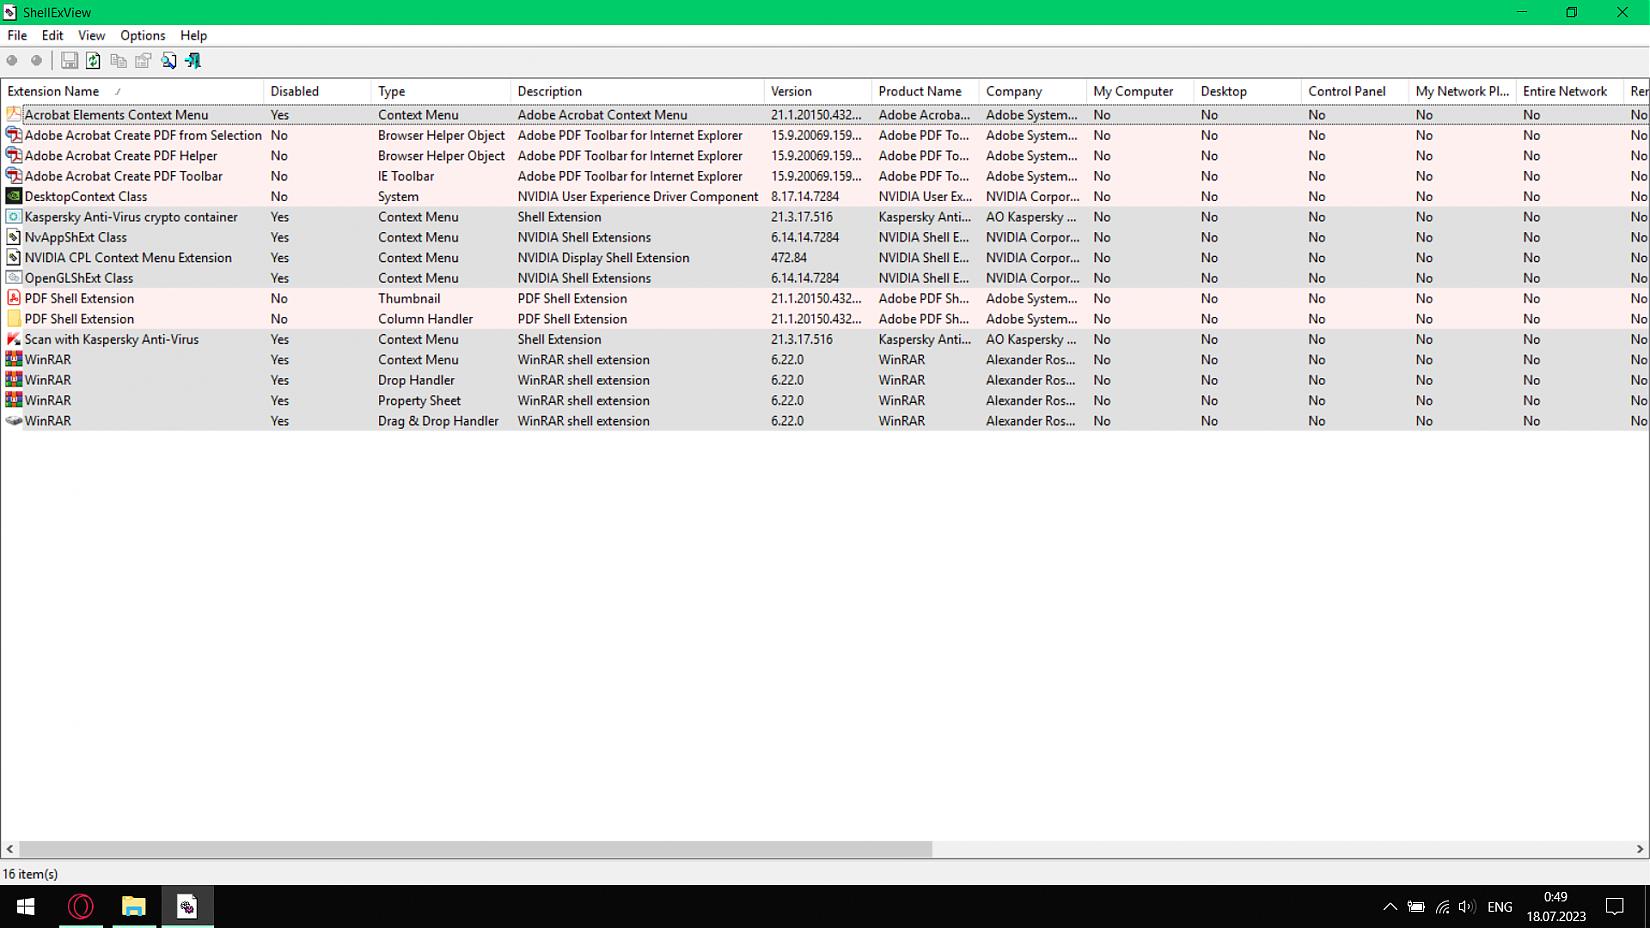Click the Scan with Kaspersky Anti-Virus icon
1650x928 pixels.
14,340
